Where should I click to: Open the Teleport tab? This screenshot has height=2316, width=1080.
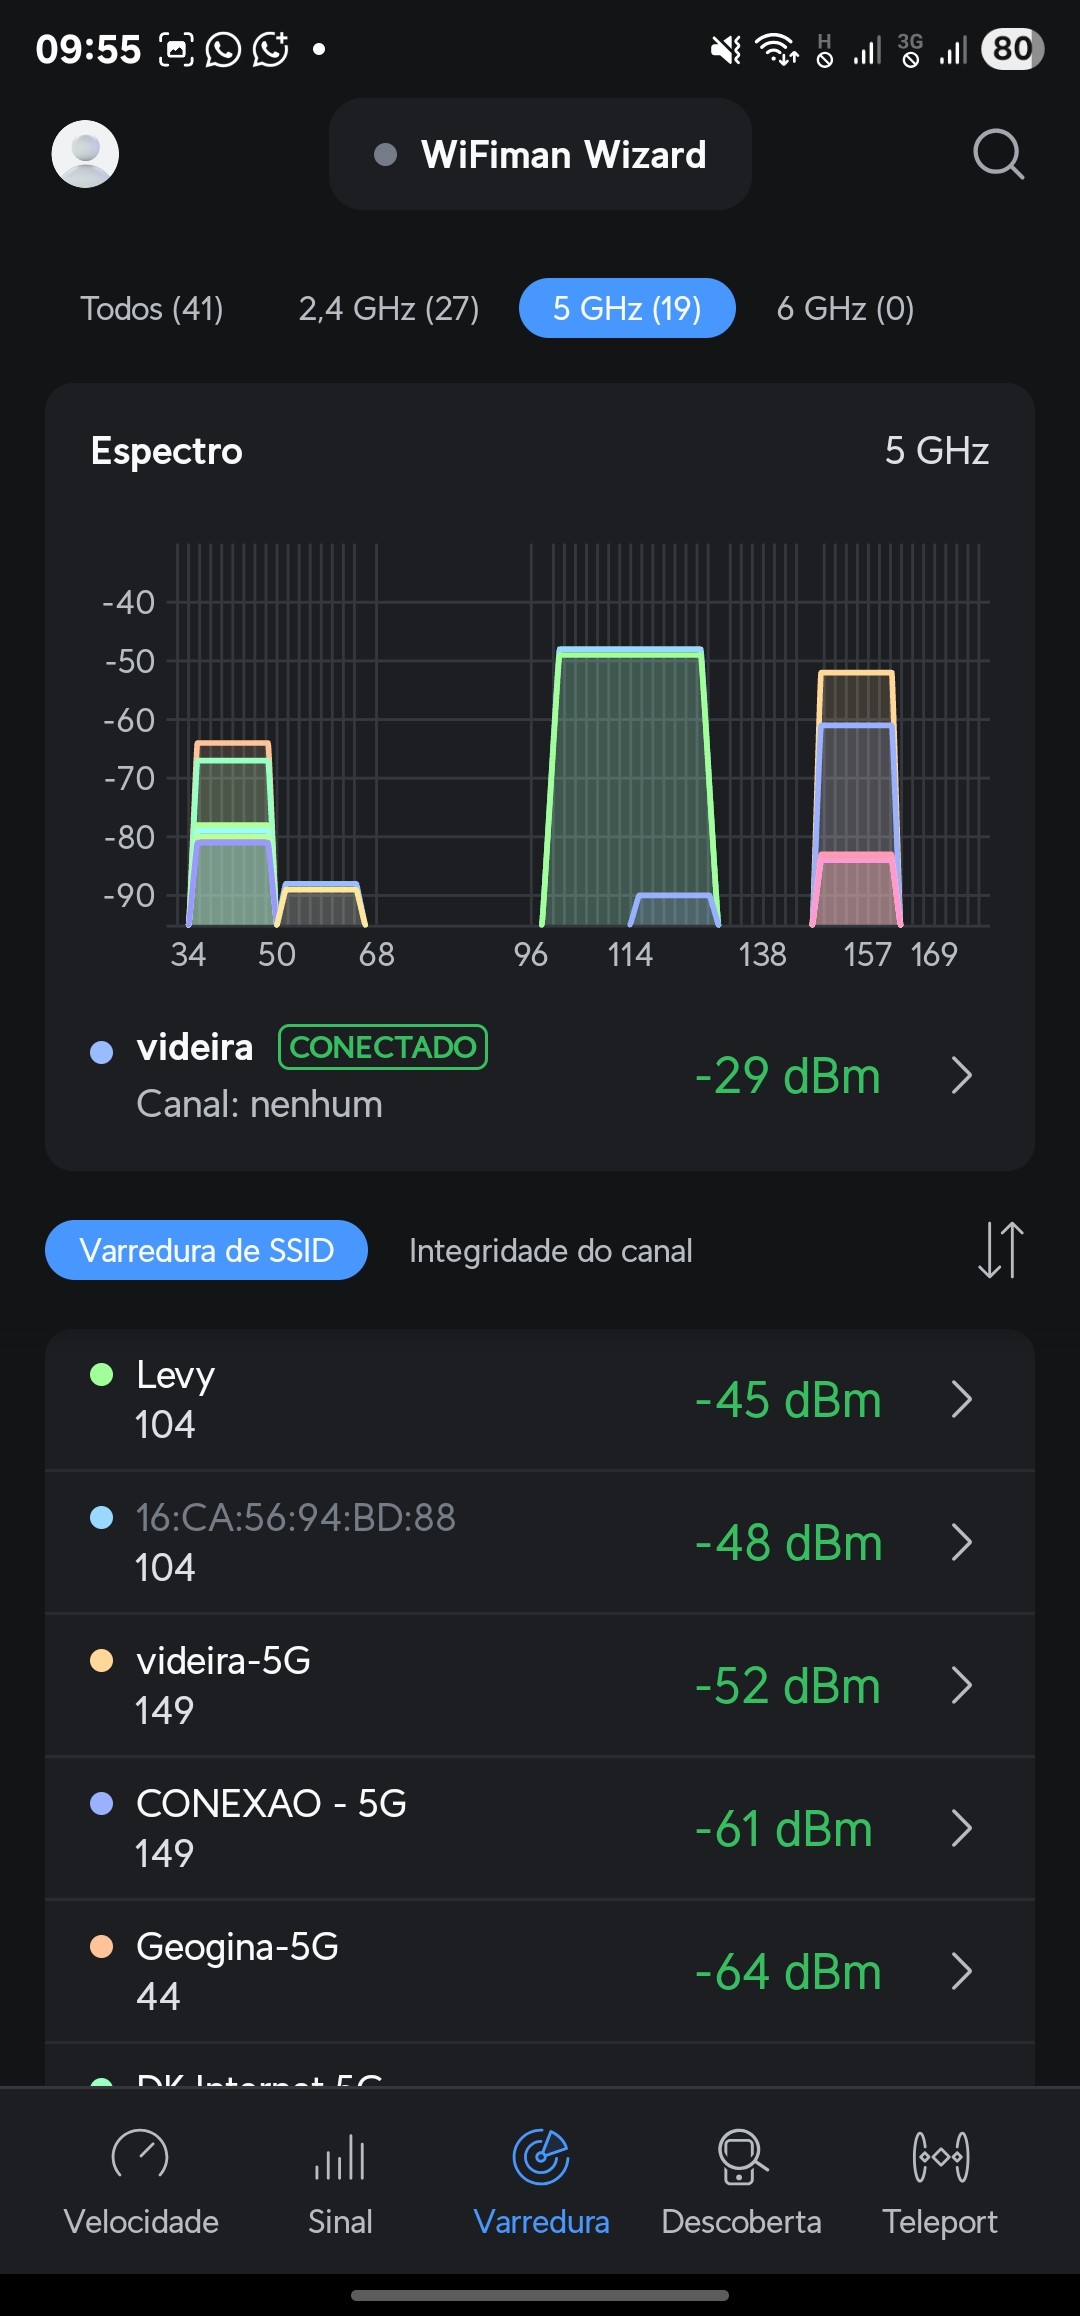tap(940, 2180)
